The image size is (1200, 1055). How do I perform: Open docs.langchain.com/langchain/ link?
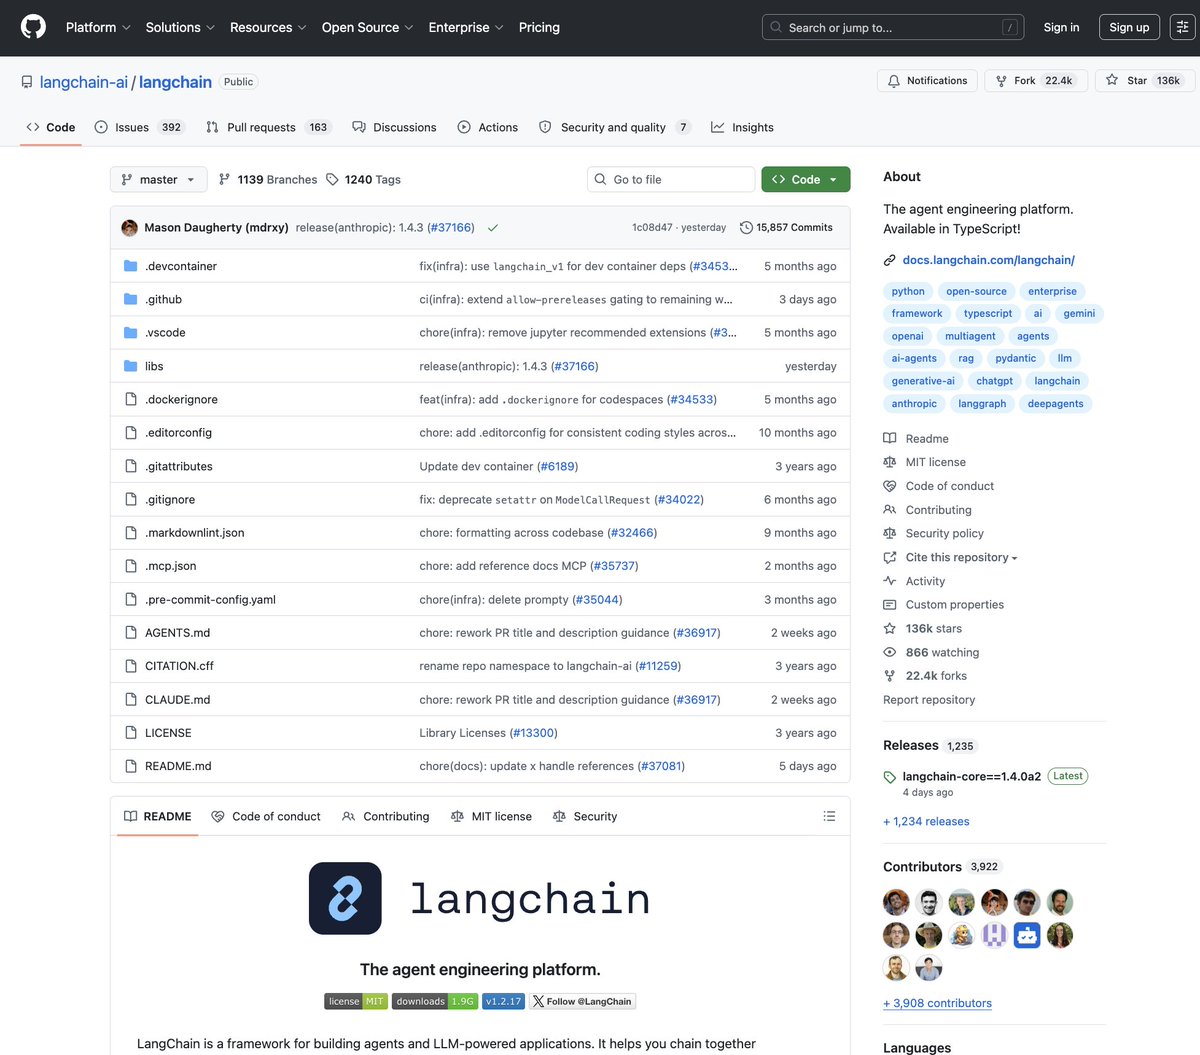click(x=988, y=260)
